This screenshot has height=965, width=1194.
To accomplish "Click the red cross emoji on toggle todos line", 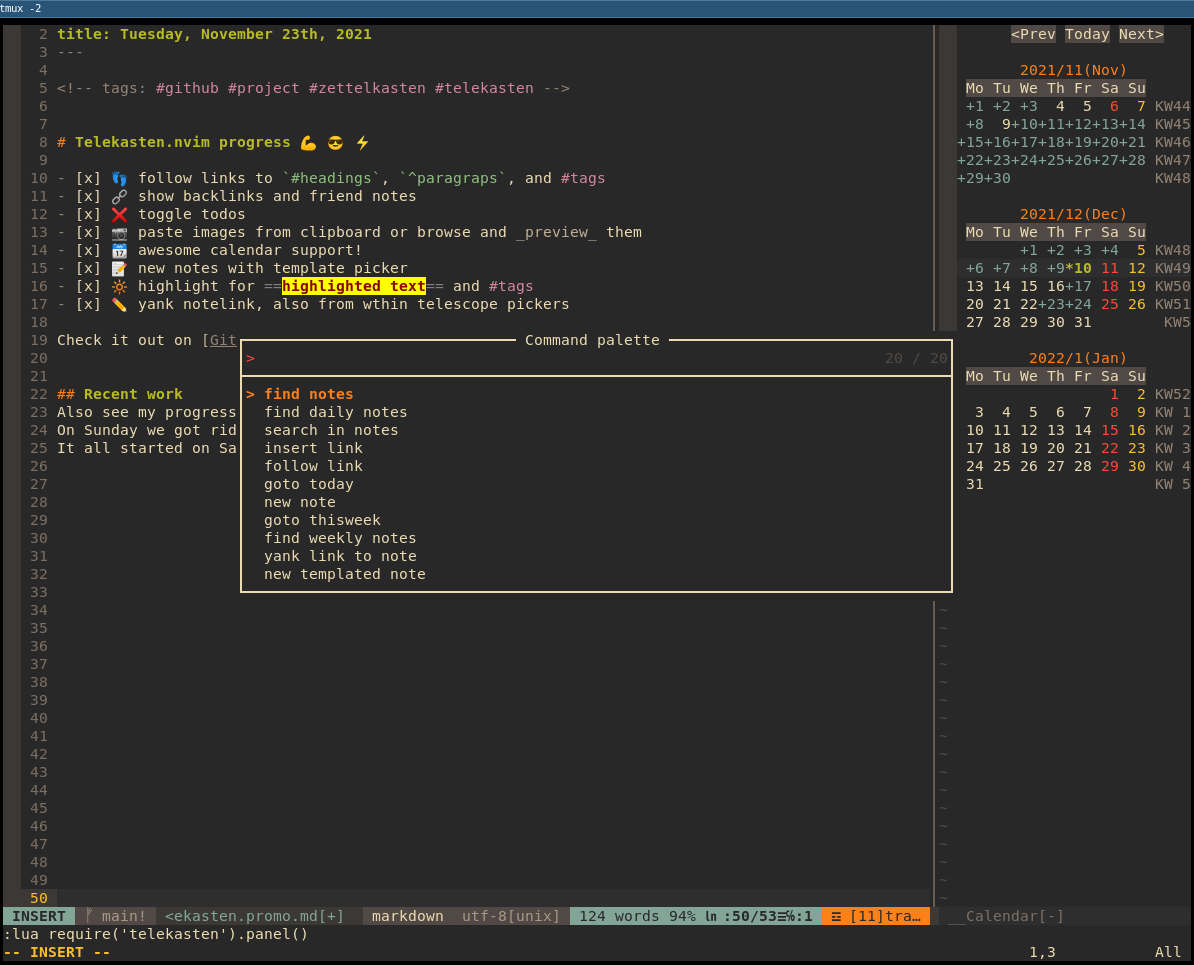I will (x=119, y=214).
